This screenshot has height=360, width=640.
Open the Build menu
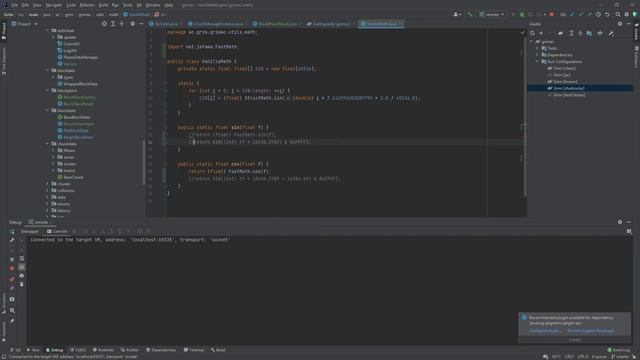[103, 5]
